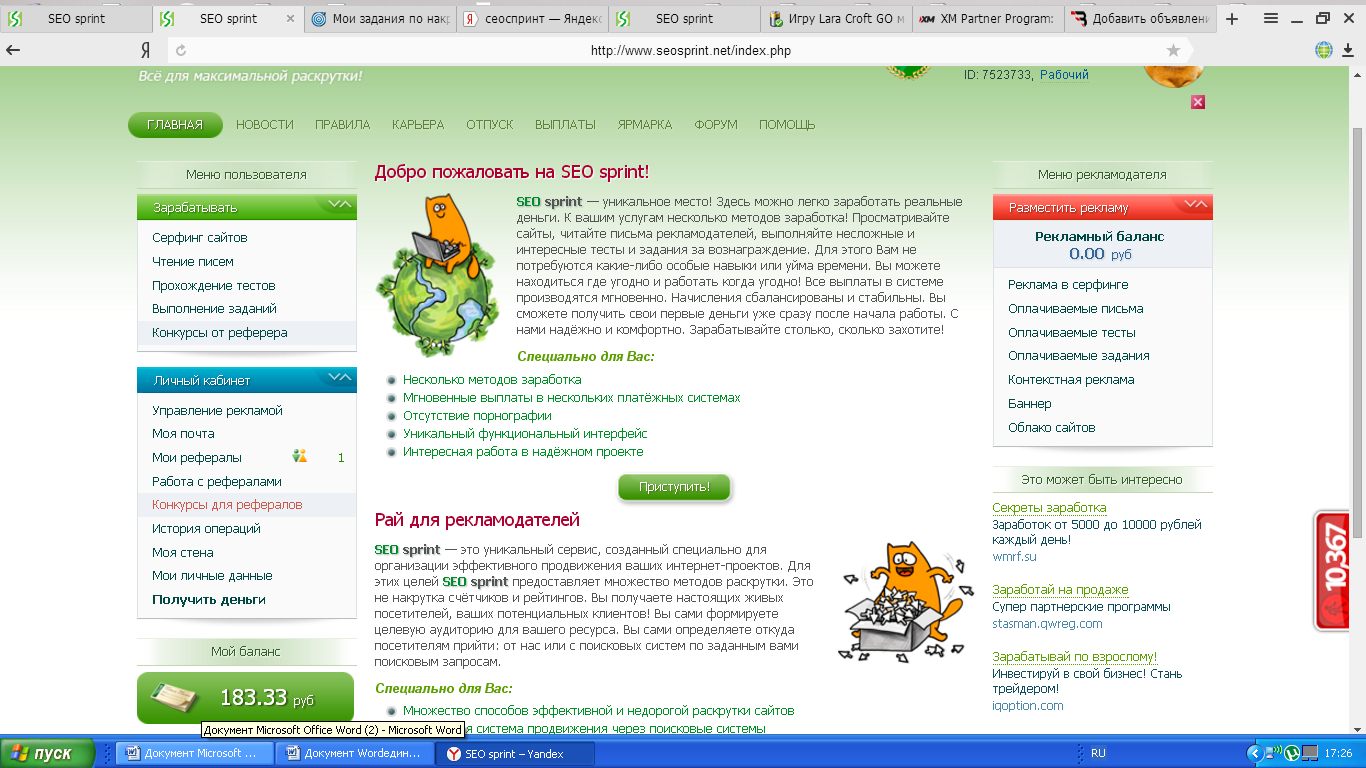The image size is (1366, 768).
Task: Switch to the сеоспринт — Яндекс tab
Action: point(533,18)
